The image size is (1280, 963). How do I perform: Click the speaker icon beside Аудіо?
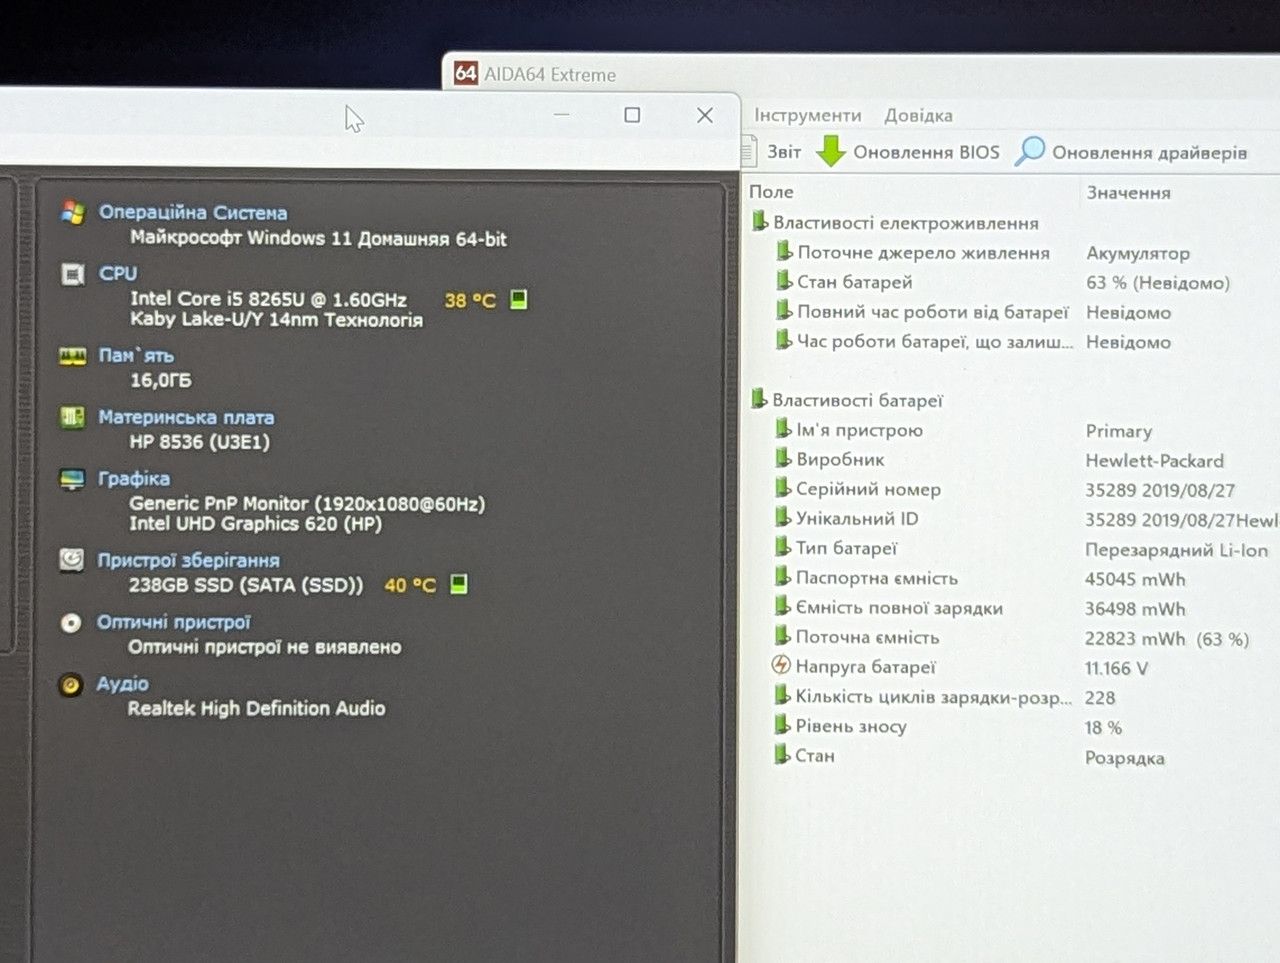pyautogui.click(x=70, y=685)
